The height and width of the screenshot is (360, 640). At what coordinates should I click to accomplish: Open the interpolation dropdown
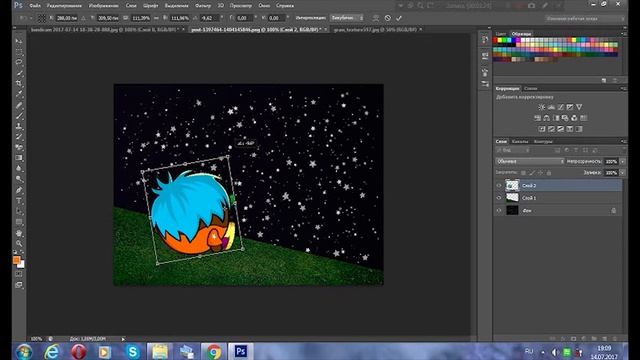(x=347, y=18)
